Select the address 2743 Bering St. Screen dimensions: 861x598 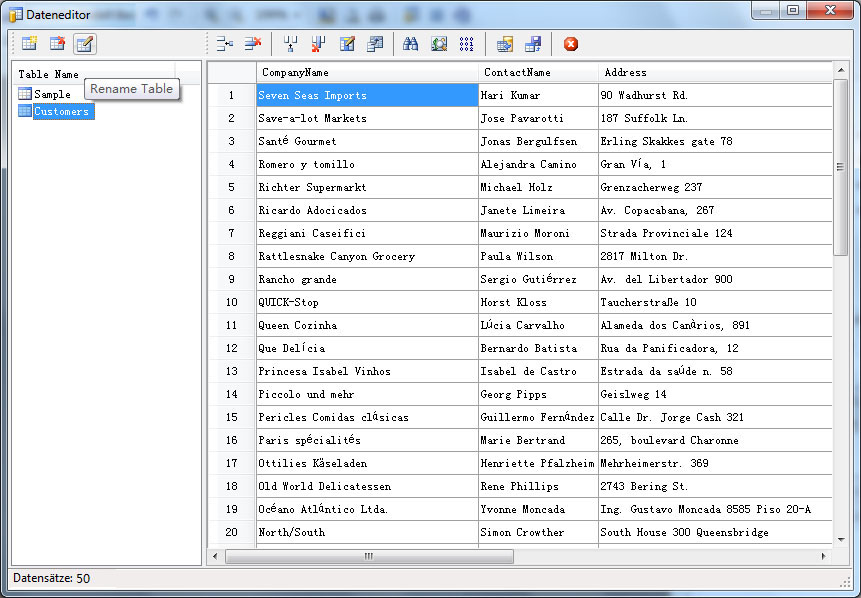715,487
